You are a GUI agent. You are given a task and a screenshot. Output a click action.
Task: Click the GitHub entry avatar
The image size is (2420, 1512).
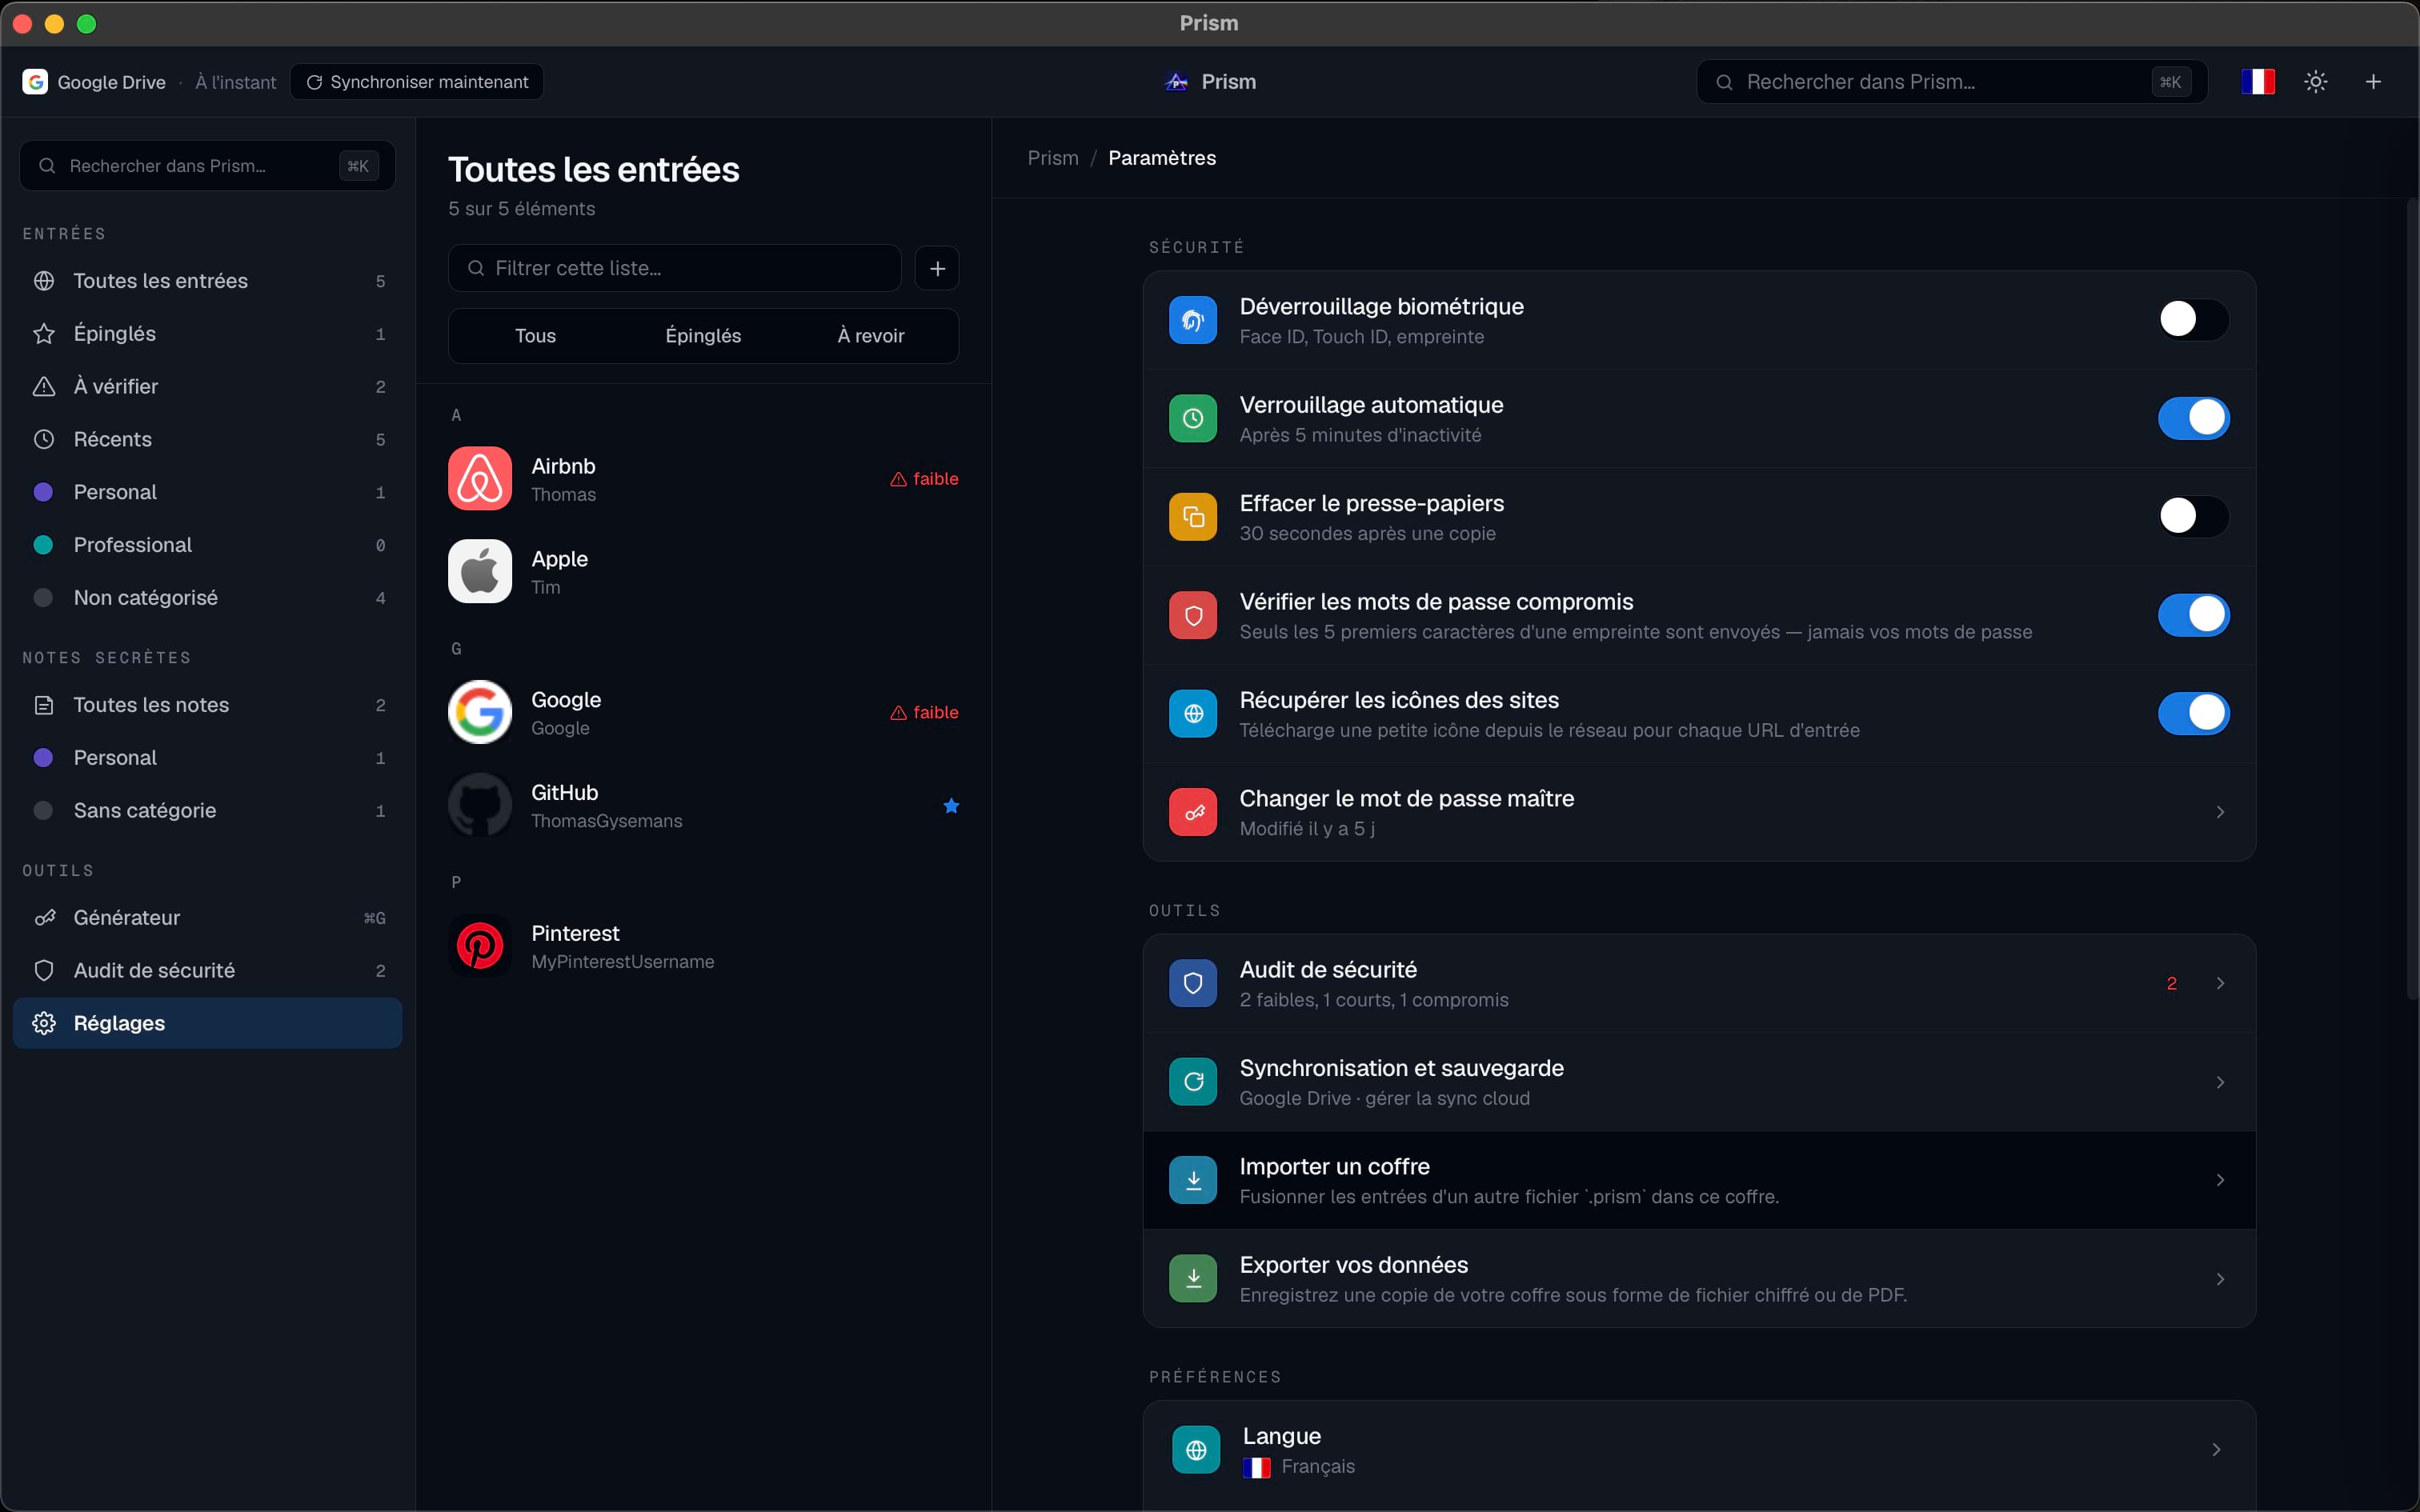480,805
